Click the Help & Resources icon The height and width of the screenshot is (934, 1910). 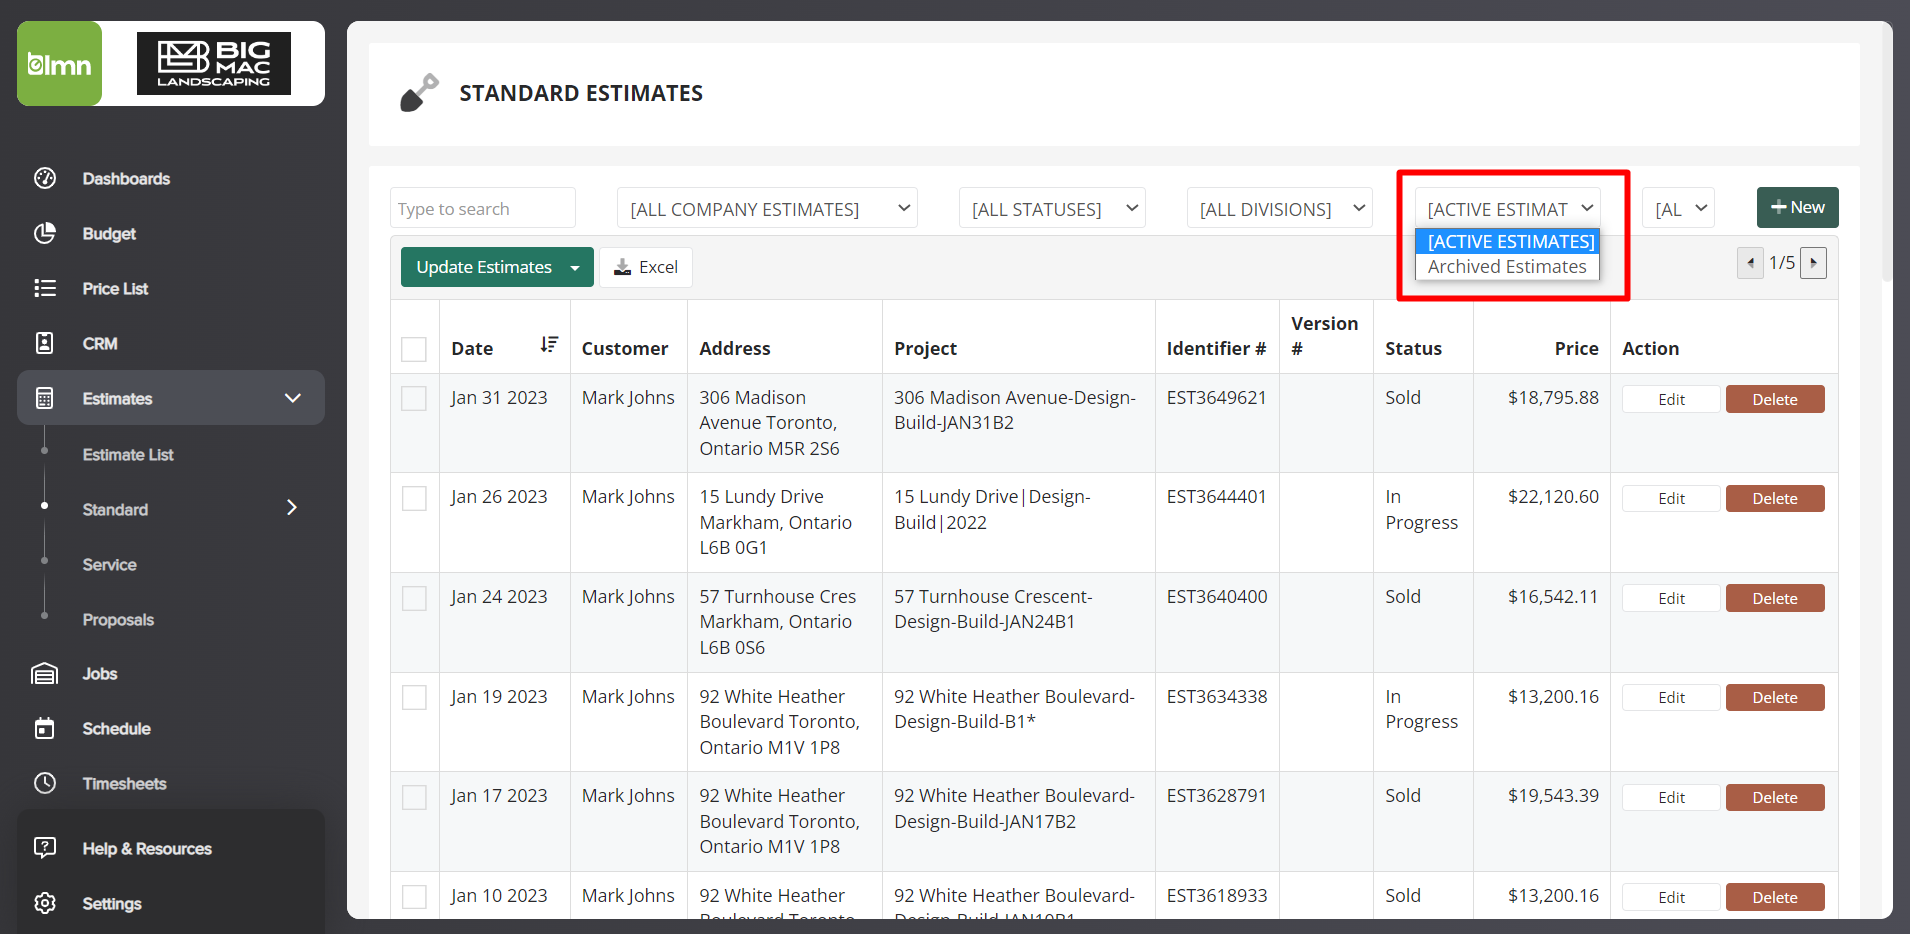[45, 848]
